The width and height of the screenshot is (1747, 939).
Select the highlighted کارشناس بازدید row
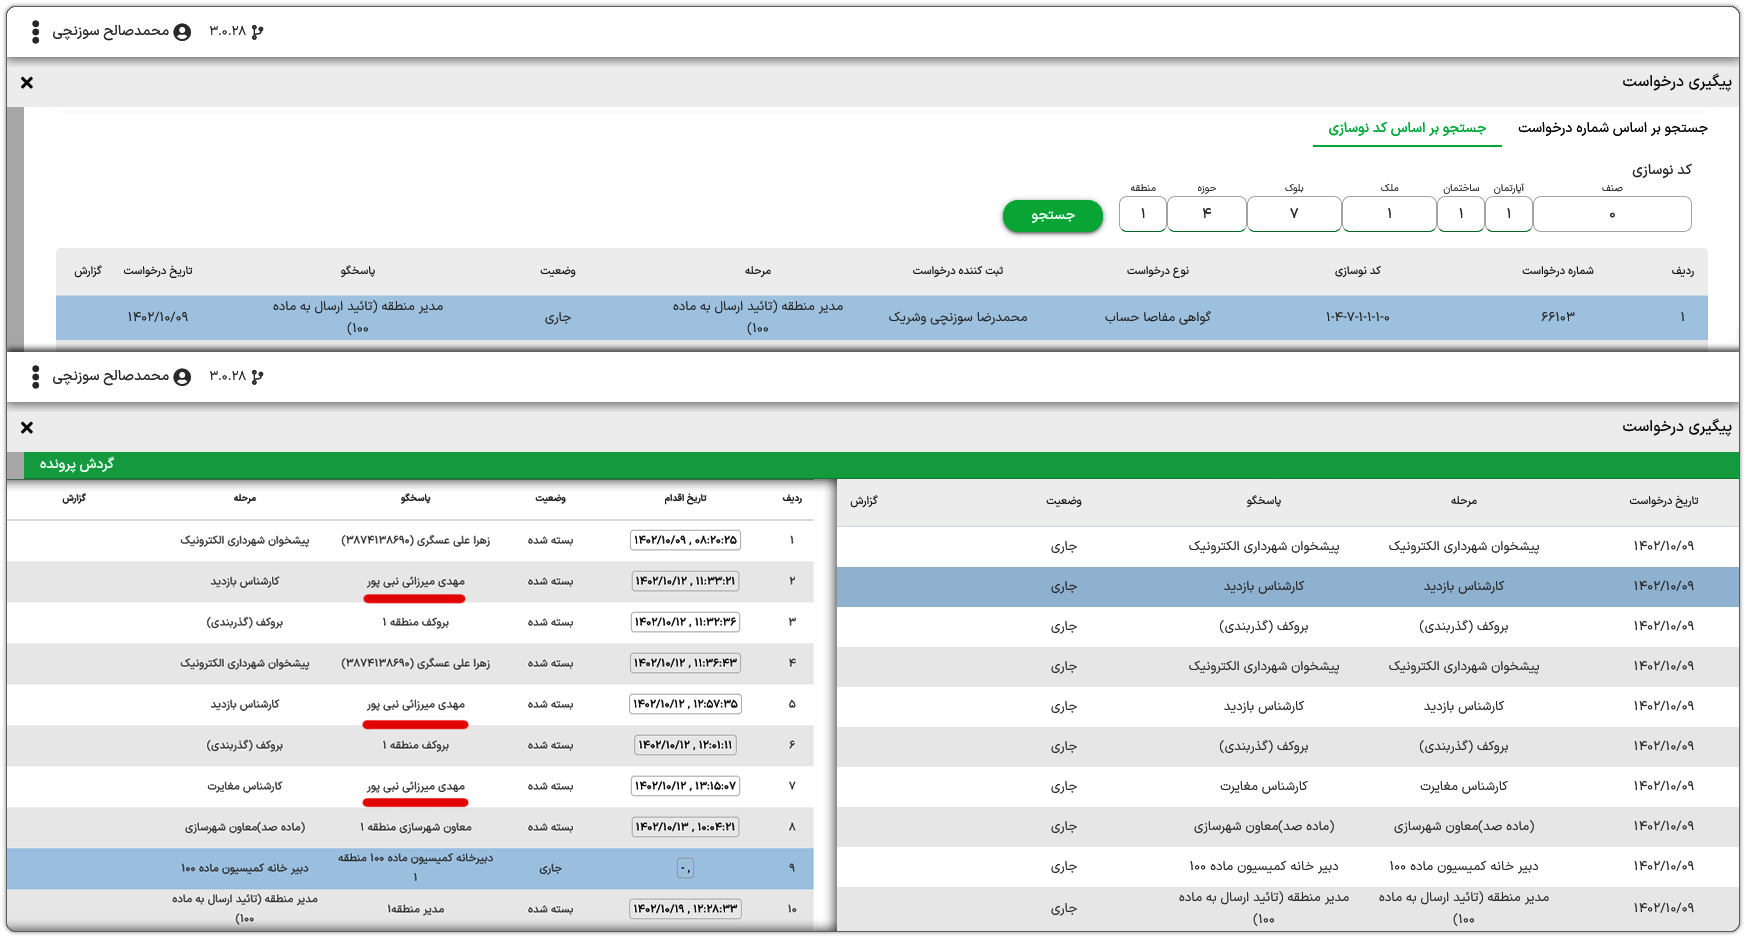(x=1280, y=587)
